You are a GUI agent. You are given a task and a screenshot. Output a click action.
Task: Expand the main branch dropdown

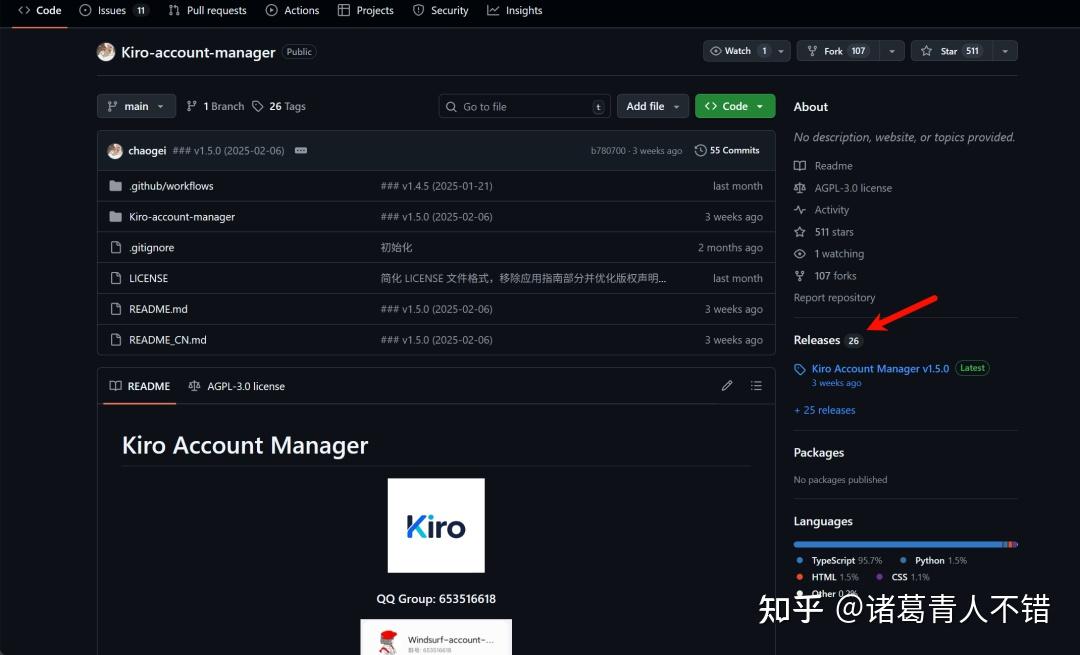(136, 106)
